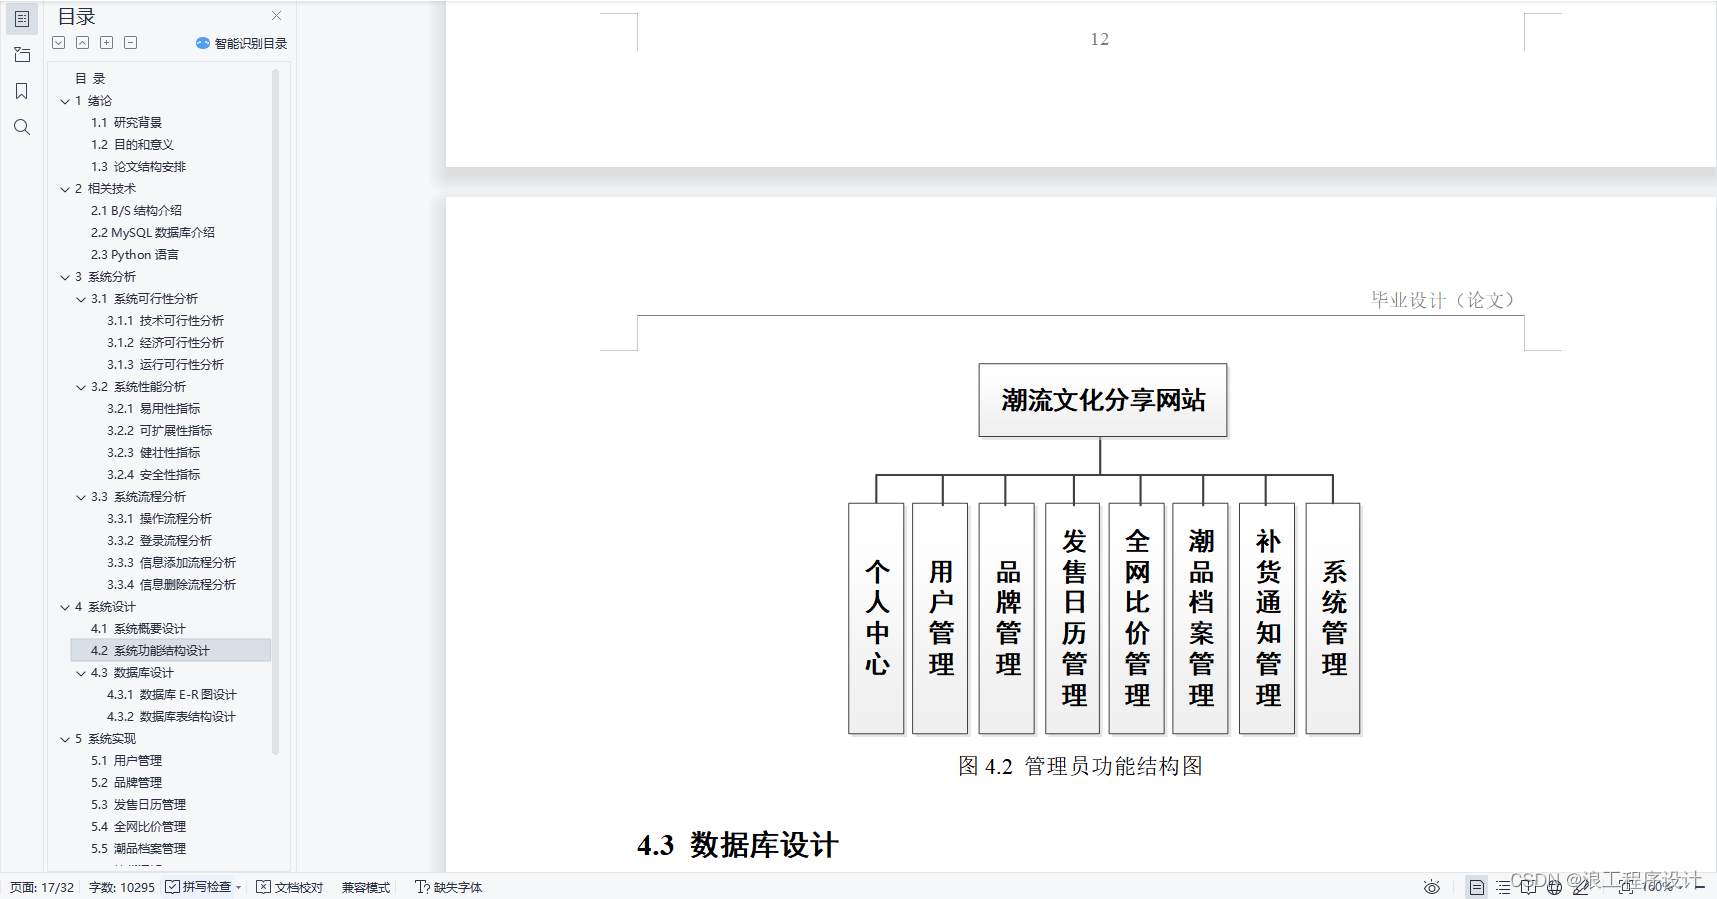Open the chapter navigation icon in sidebar
The width and height of the screenshot is (1717, 899).
[22, 55]
